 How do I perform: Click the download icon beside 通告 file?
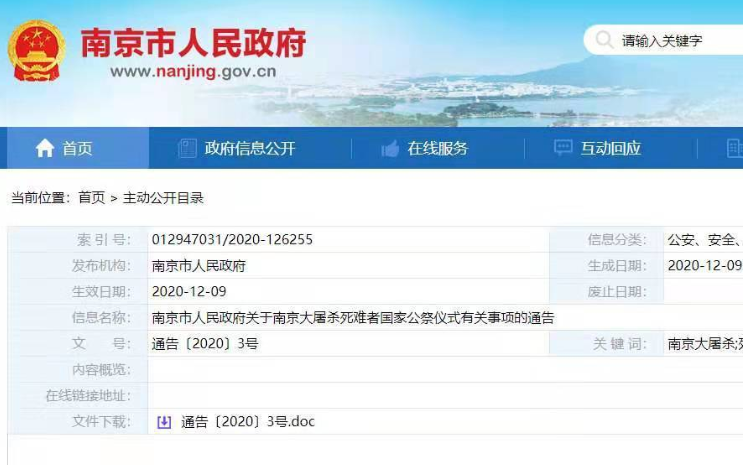164,422
